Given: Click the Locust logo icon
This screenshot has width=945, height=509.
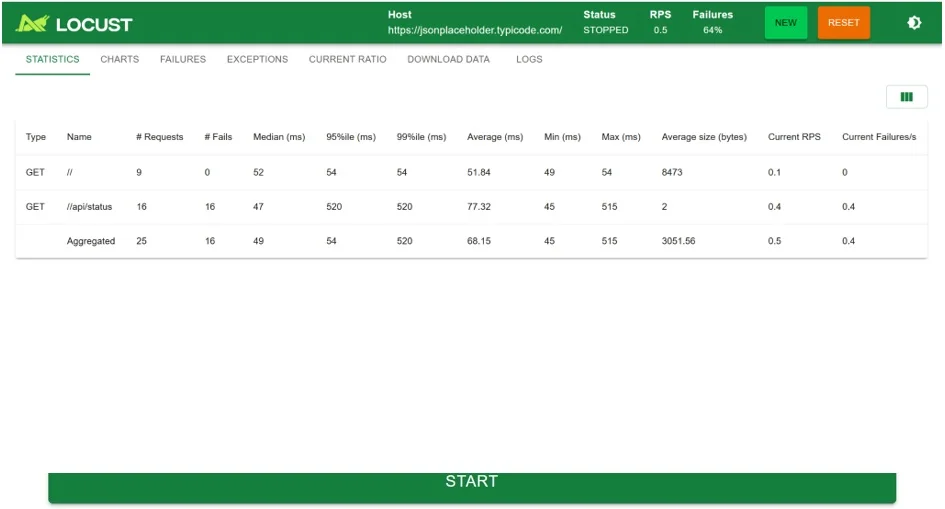Looking at the screenshot, I should click(x=32, y=23).
